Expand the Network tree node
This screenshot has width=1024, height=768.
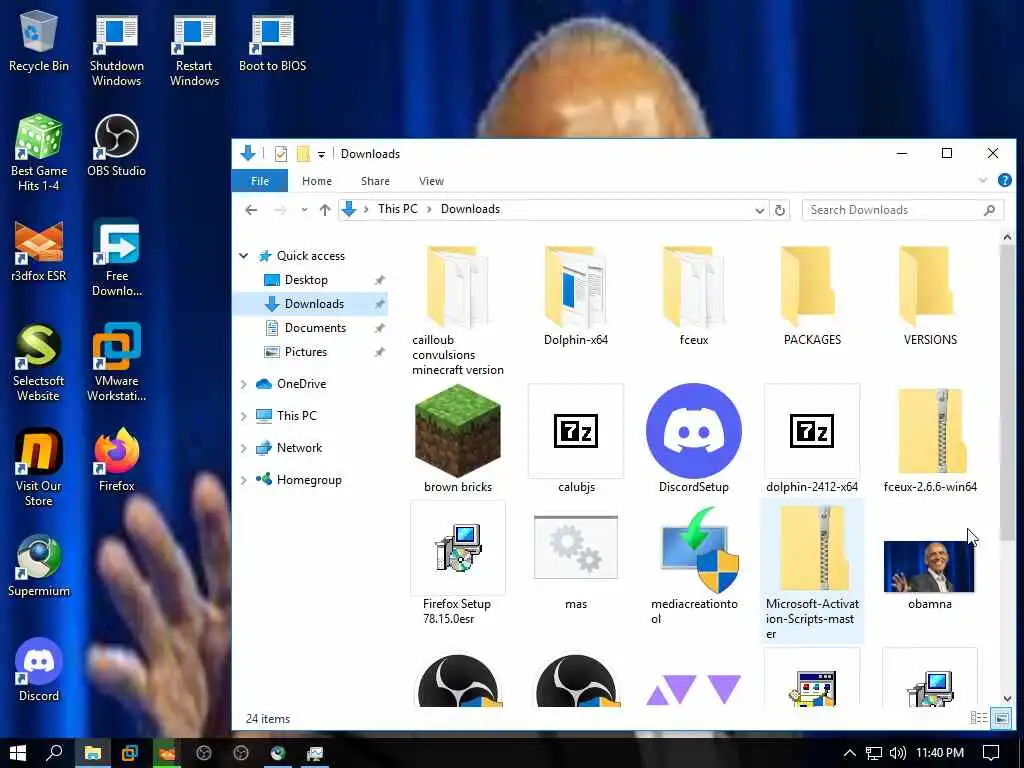click(x=244, y=448)
